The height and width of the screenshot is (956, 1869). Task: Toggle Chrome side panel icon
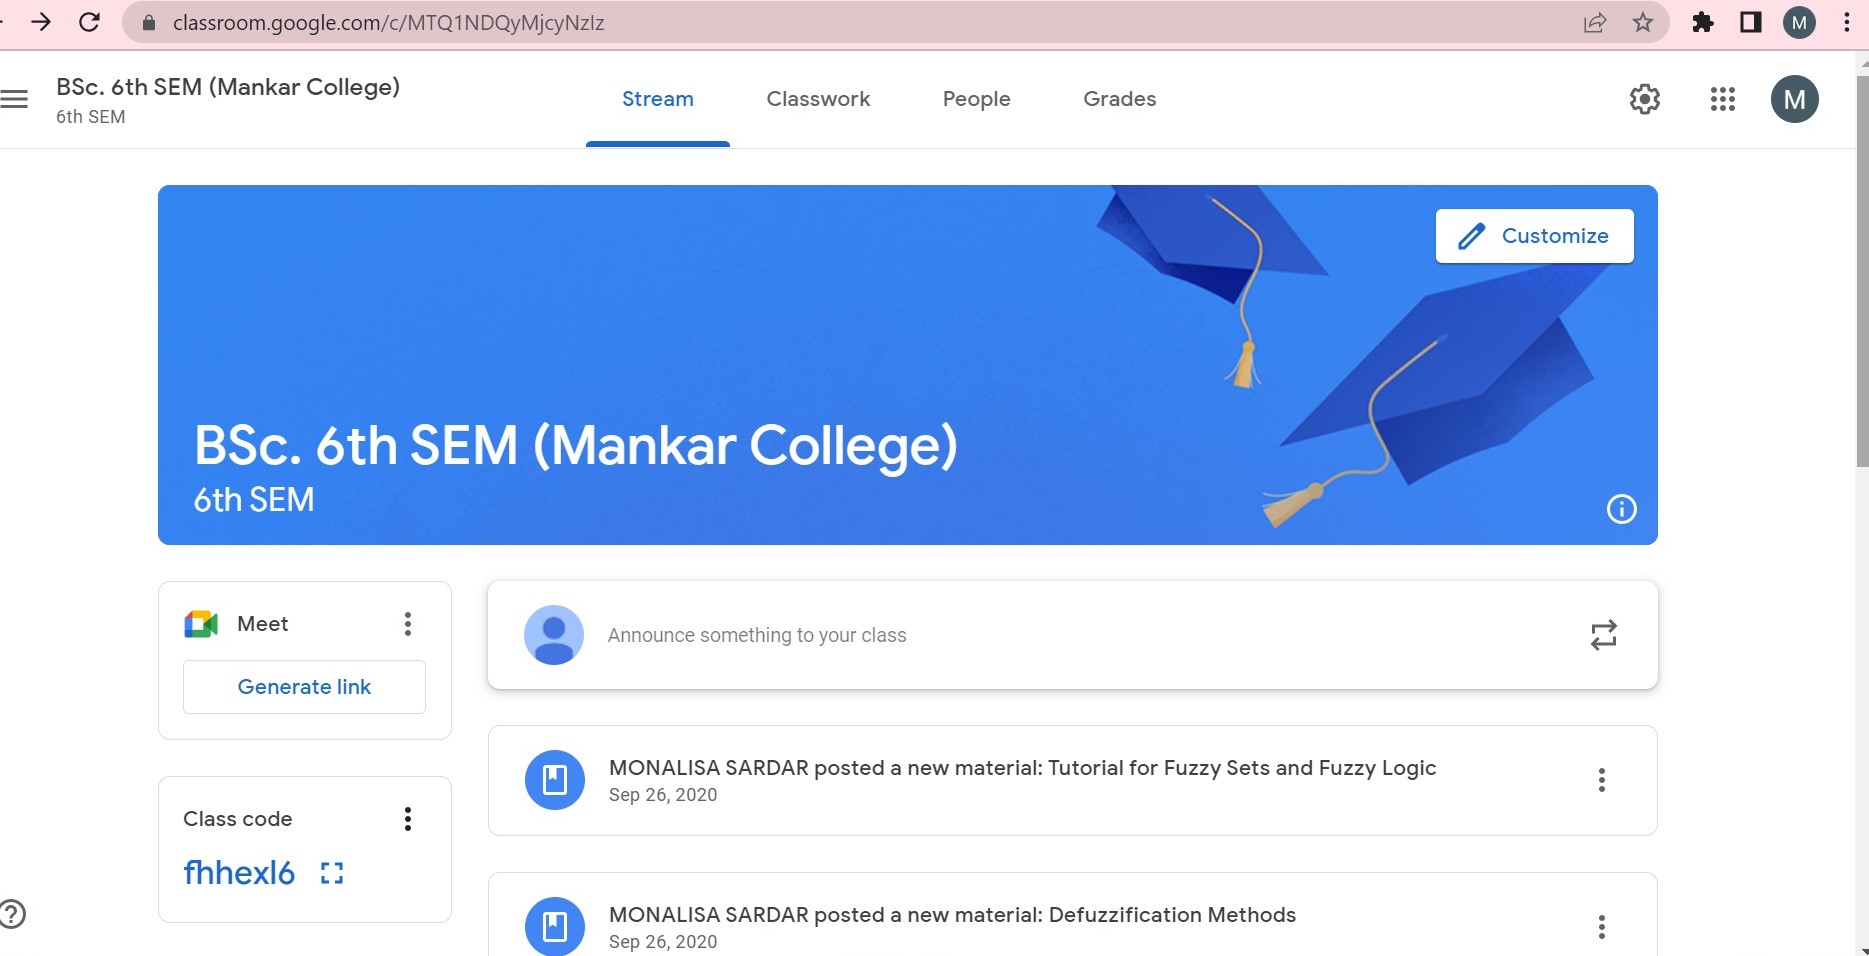pos(1750,22)
